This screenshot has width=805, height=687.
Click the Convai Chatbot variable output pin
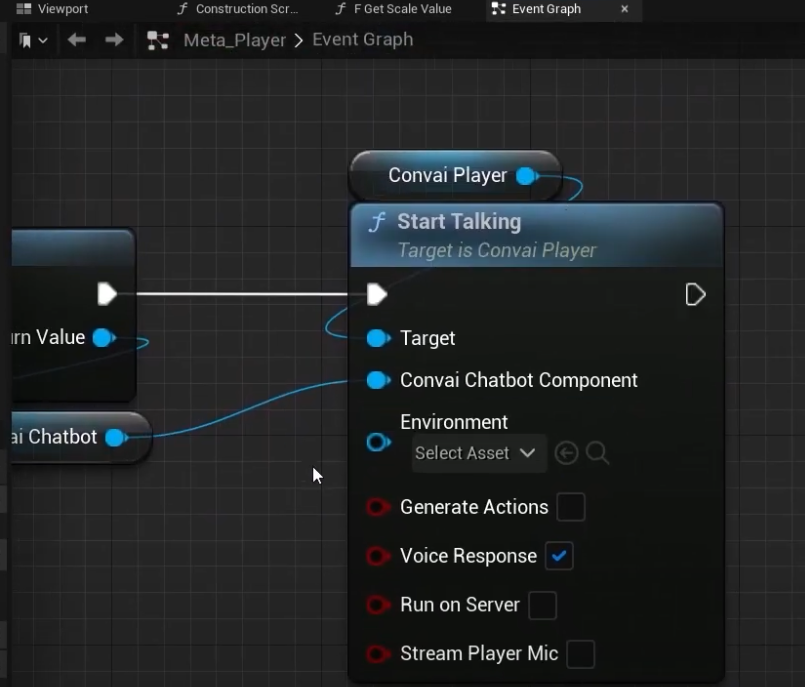(x=117, y=437)
